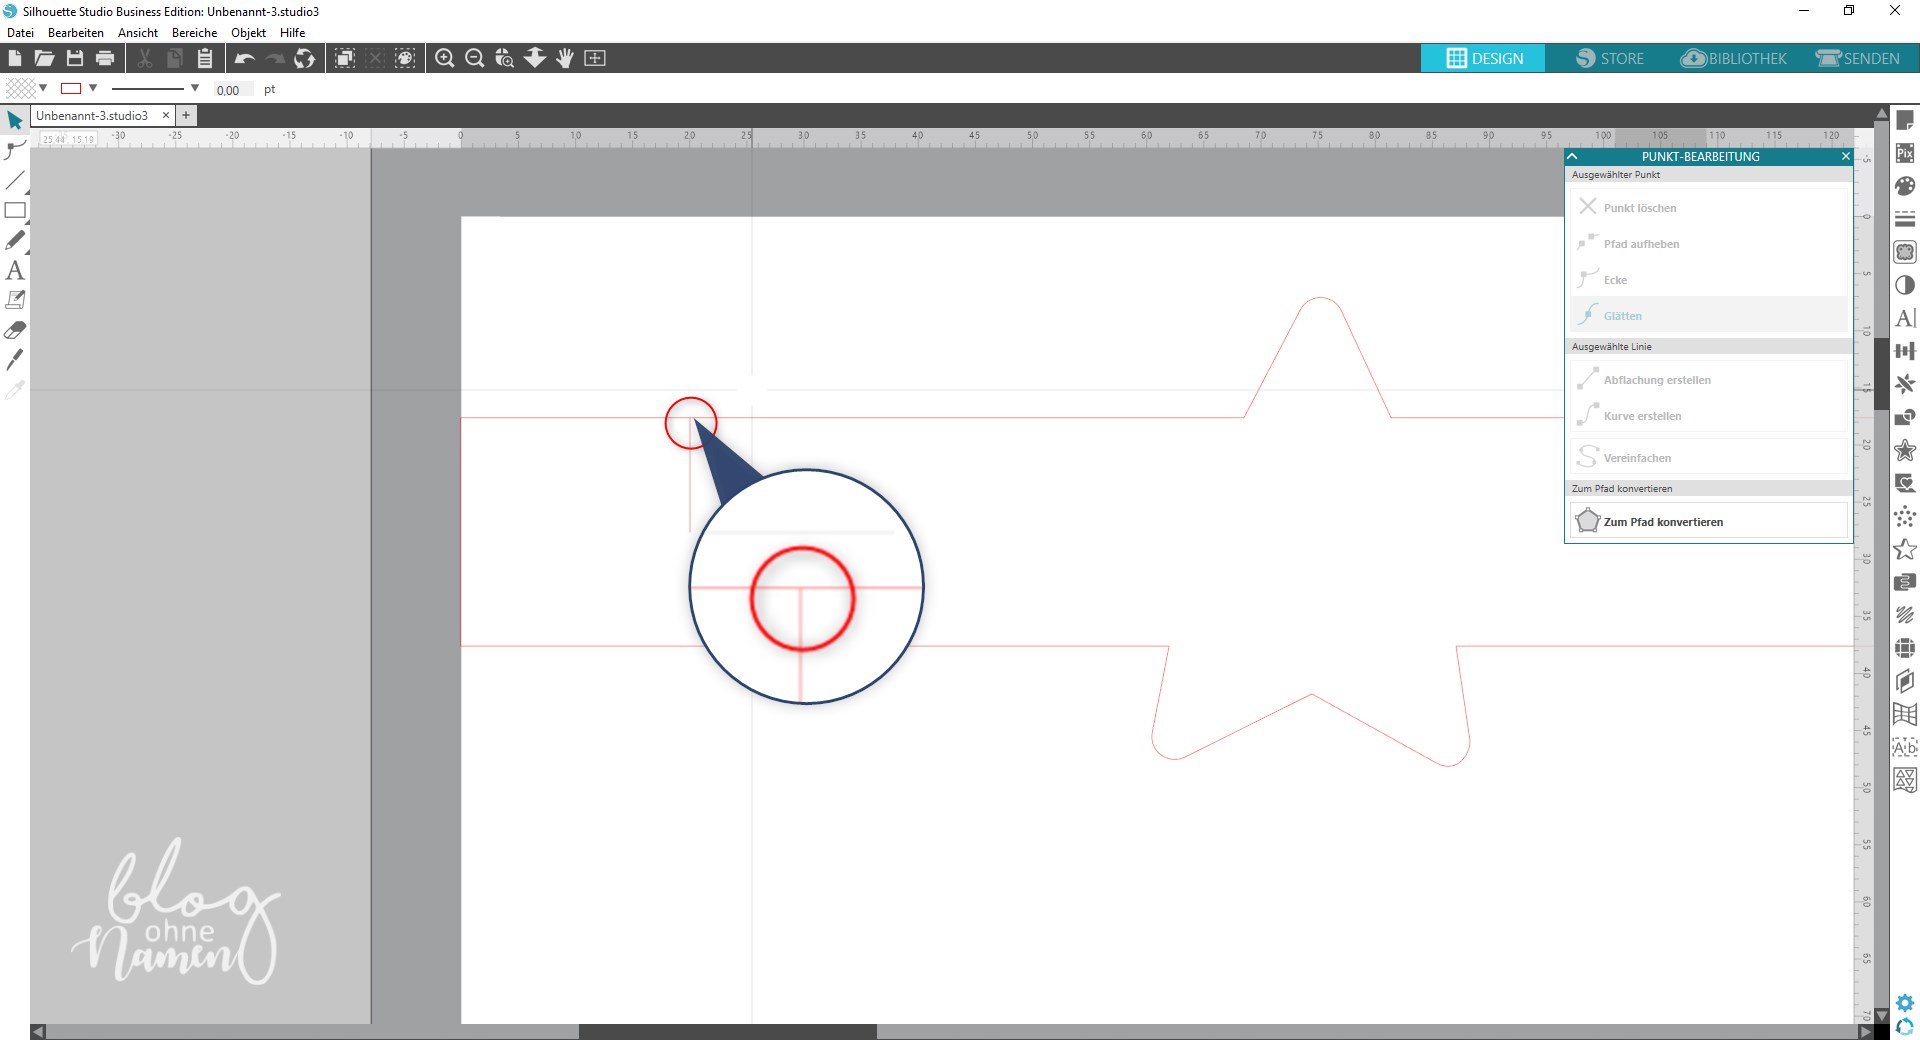This screenshot has width=1920, height=1040.
Task: Switch to the Senden tab
Action: tap(1858, 59)
